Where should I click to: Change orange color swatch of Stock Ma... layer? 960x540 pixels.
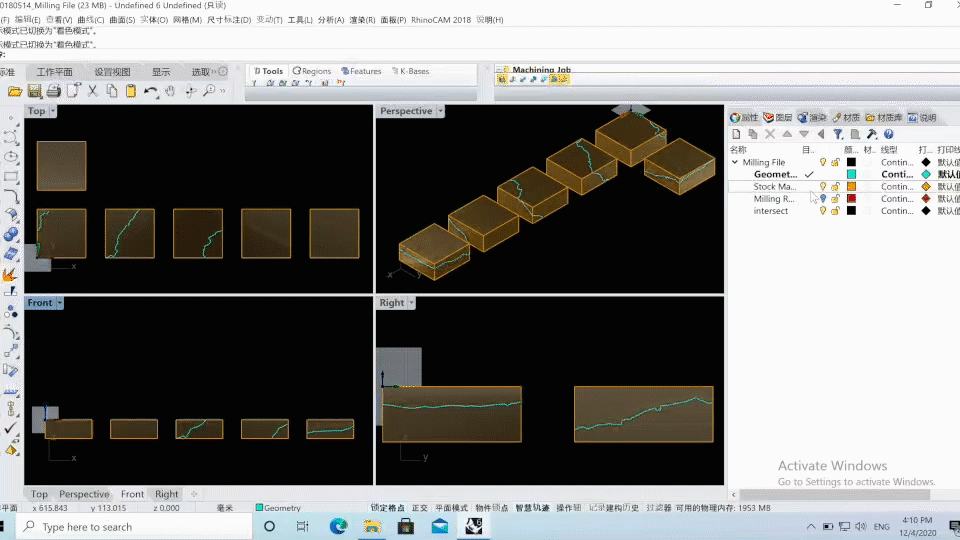pos(851,186)
